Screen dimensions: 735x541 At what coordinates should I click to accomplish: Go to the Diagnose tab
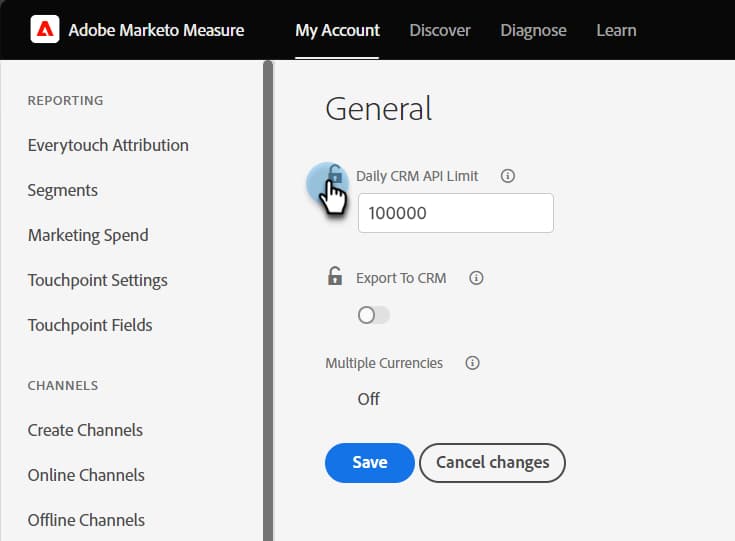coord(533,30)
